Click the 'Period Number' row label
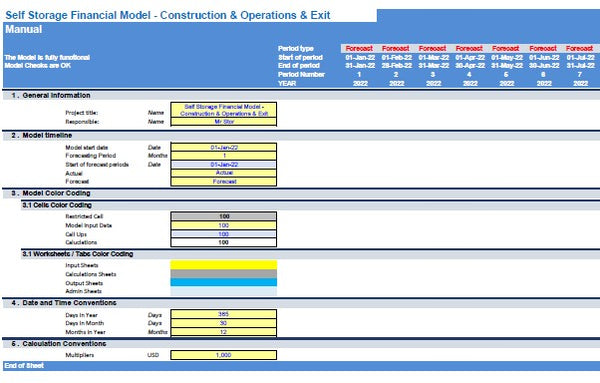This screenshot has height=383, width=600. click(302, 75)
